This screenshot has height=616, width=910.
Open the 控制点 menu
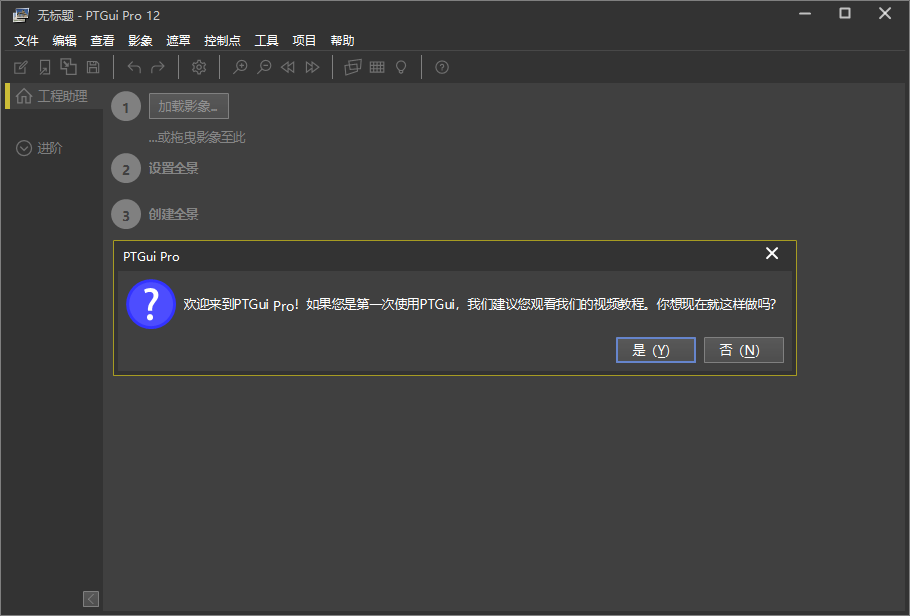(x=222, y=40)
